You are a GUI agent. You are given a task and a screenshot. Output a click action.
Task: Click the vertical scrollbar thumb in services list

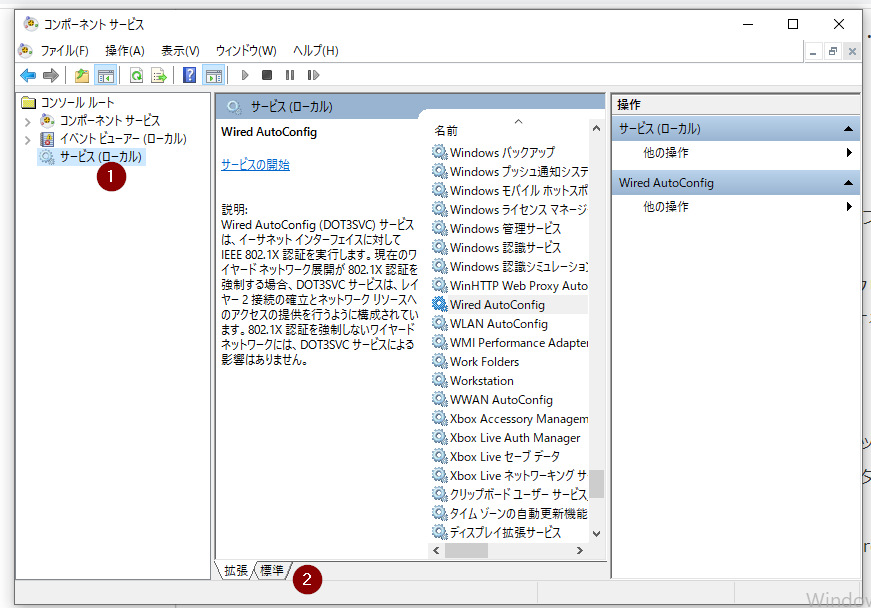pos(597,484)
